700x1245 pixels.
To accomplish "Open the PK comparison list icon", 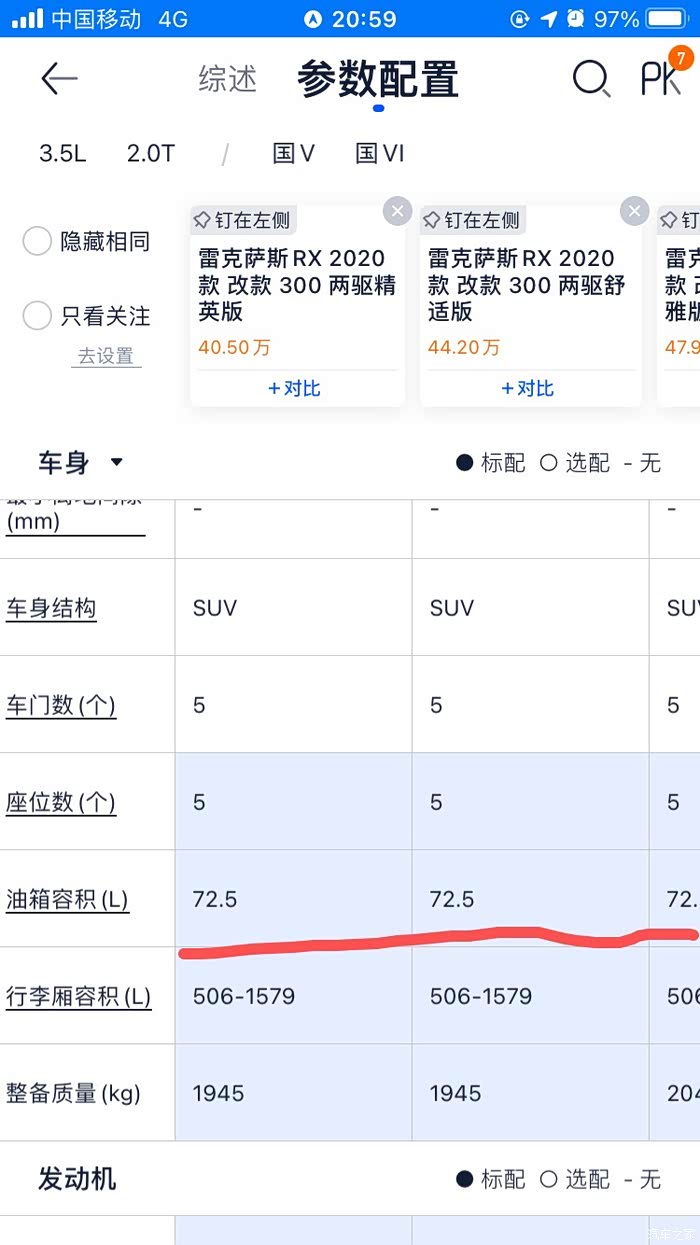I will point(662,77).
